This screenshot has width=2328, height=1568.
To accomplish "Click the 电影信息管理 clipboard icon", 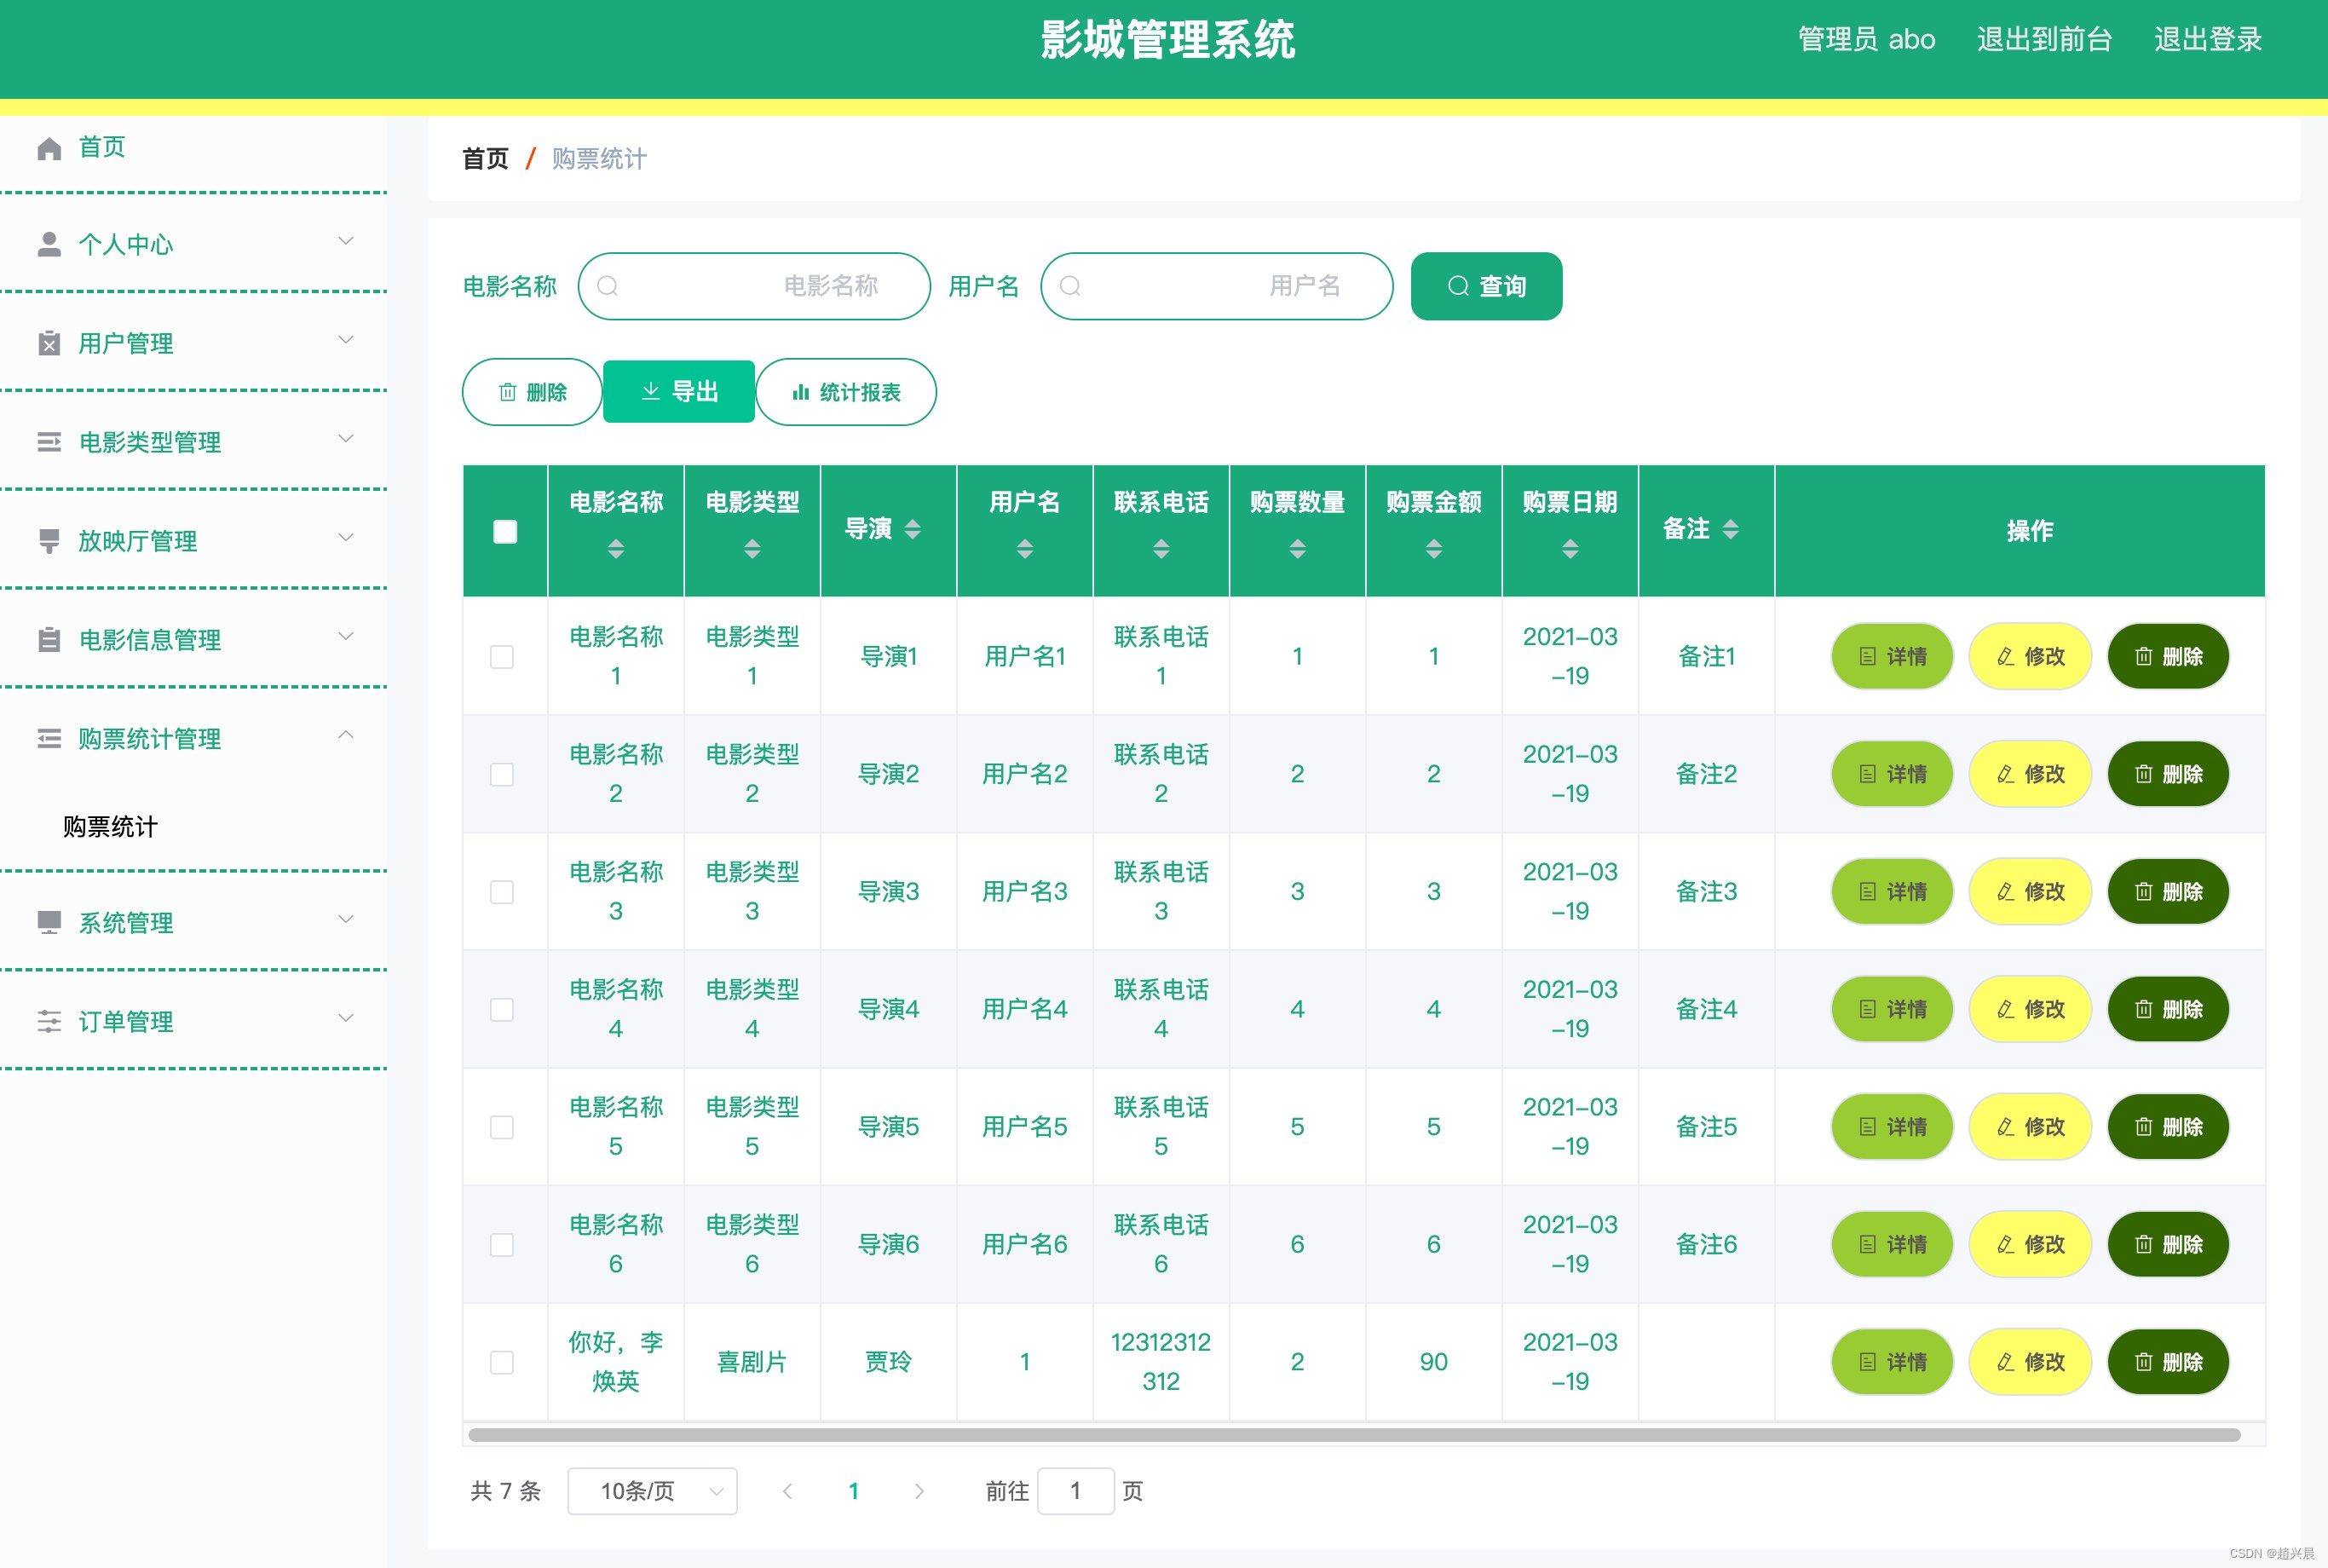I will (49, 640).
